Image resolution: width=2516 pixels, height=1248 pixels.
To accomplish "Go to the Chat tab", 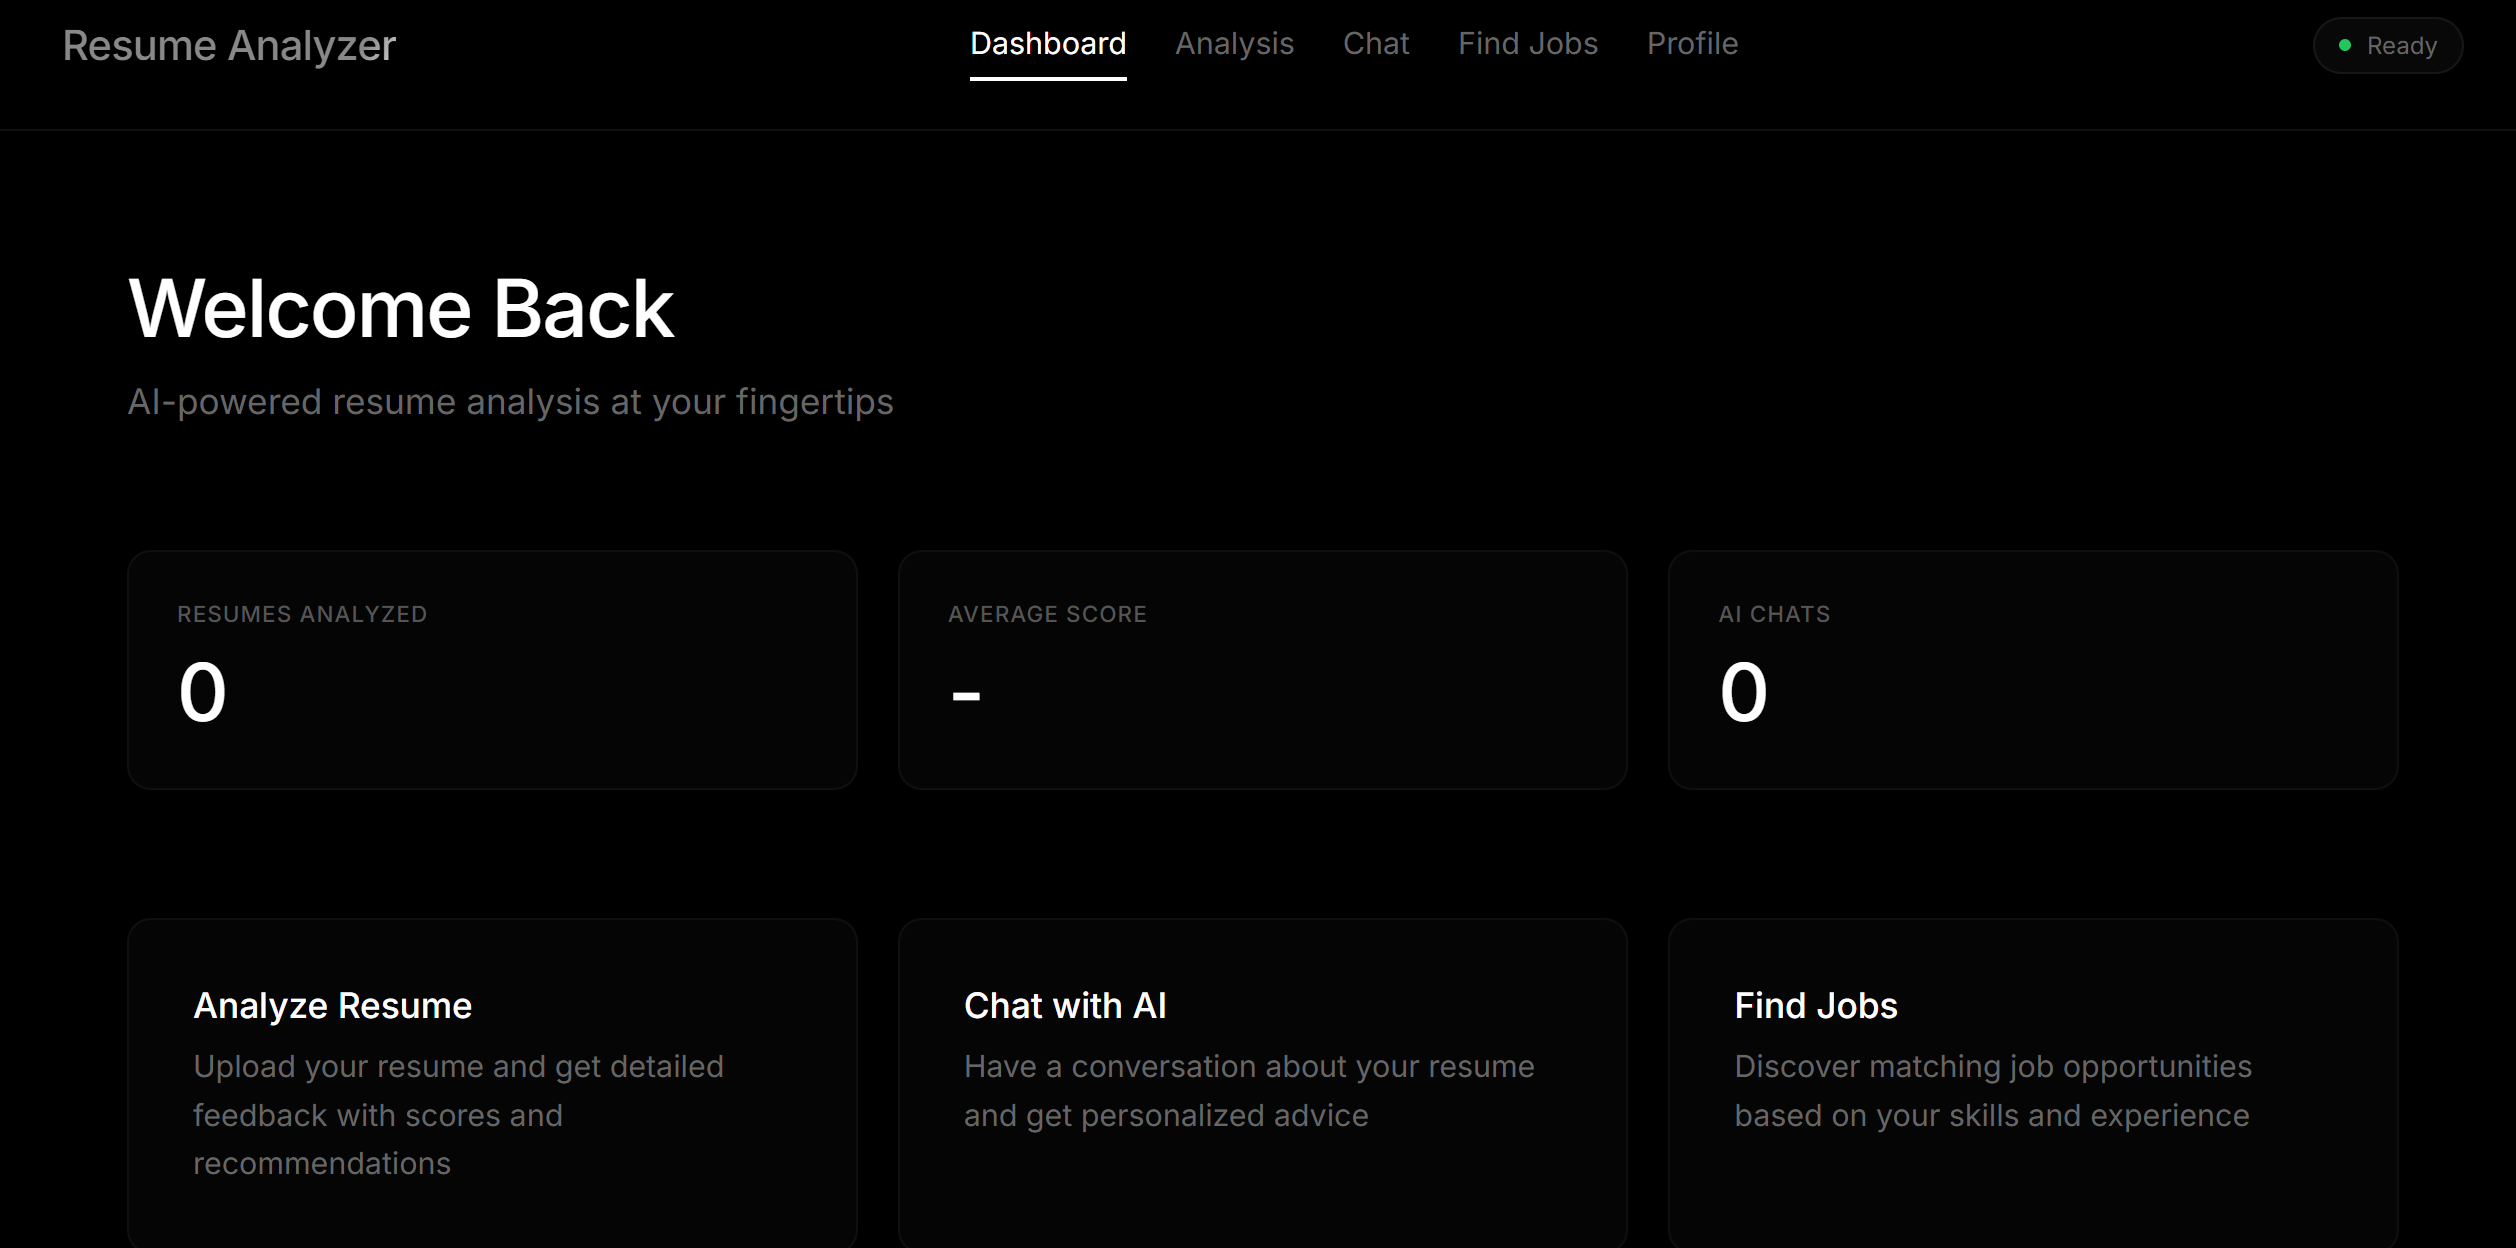I will (1376, 44).
